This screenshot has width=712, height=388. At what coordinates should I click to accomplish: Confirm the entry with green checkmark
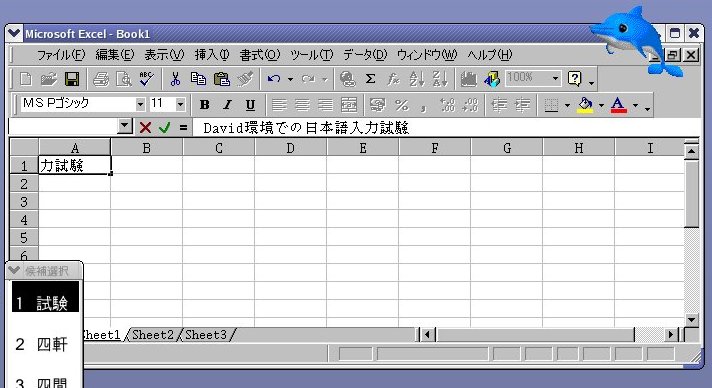click(164, 128)
